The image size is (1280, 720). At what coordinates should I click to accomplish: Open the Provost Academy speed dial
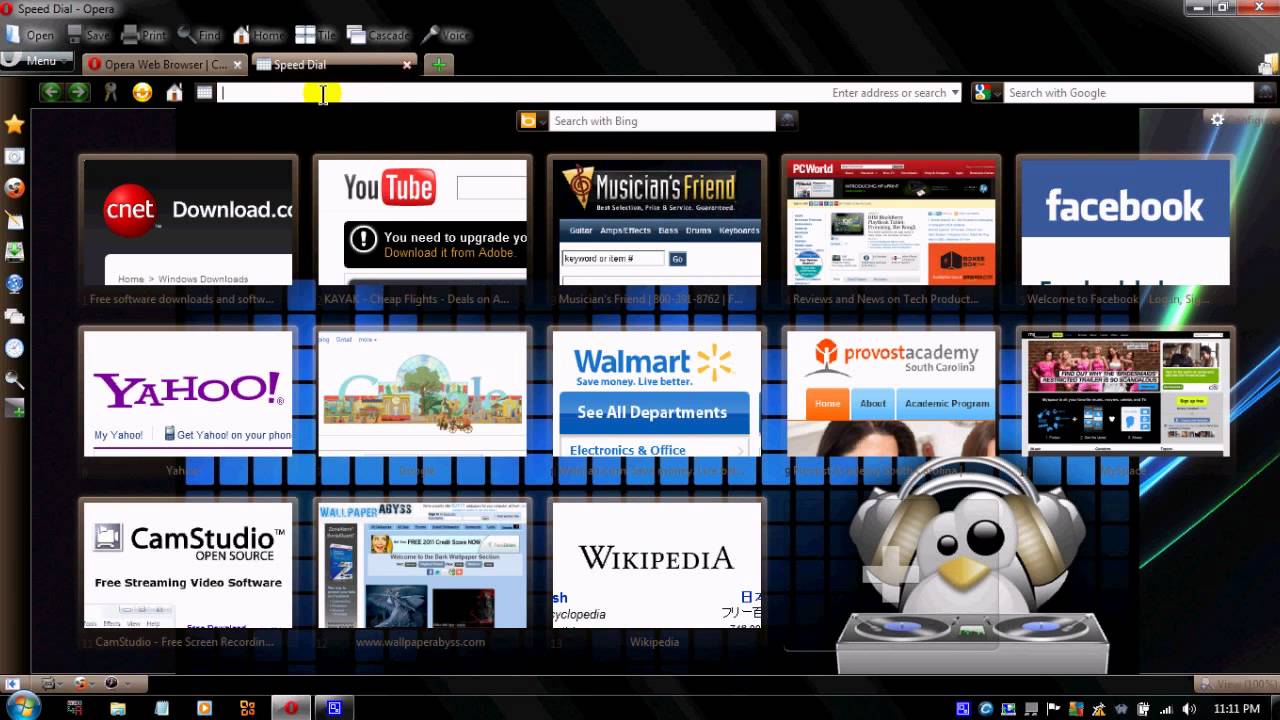890,393
